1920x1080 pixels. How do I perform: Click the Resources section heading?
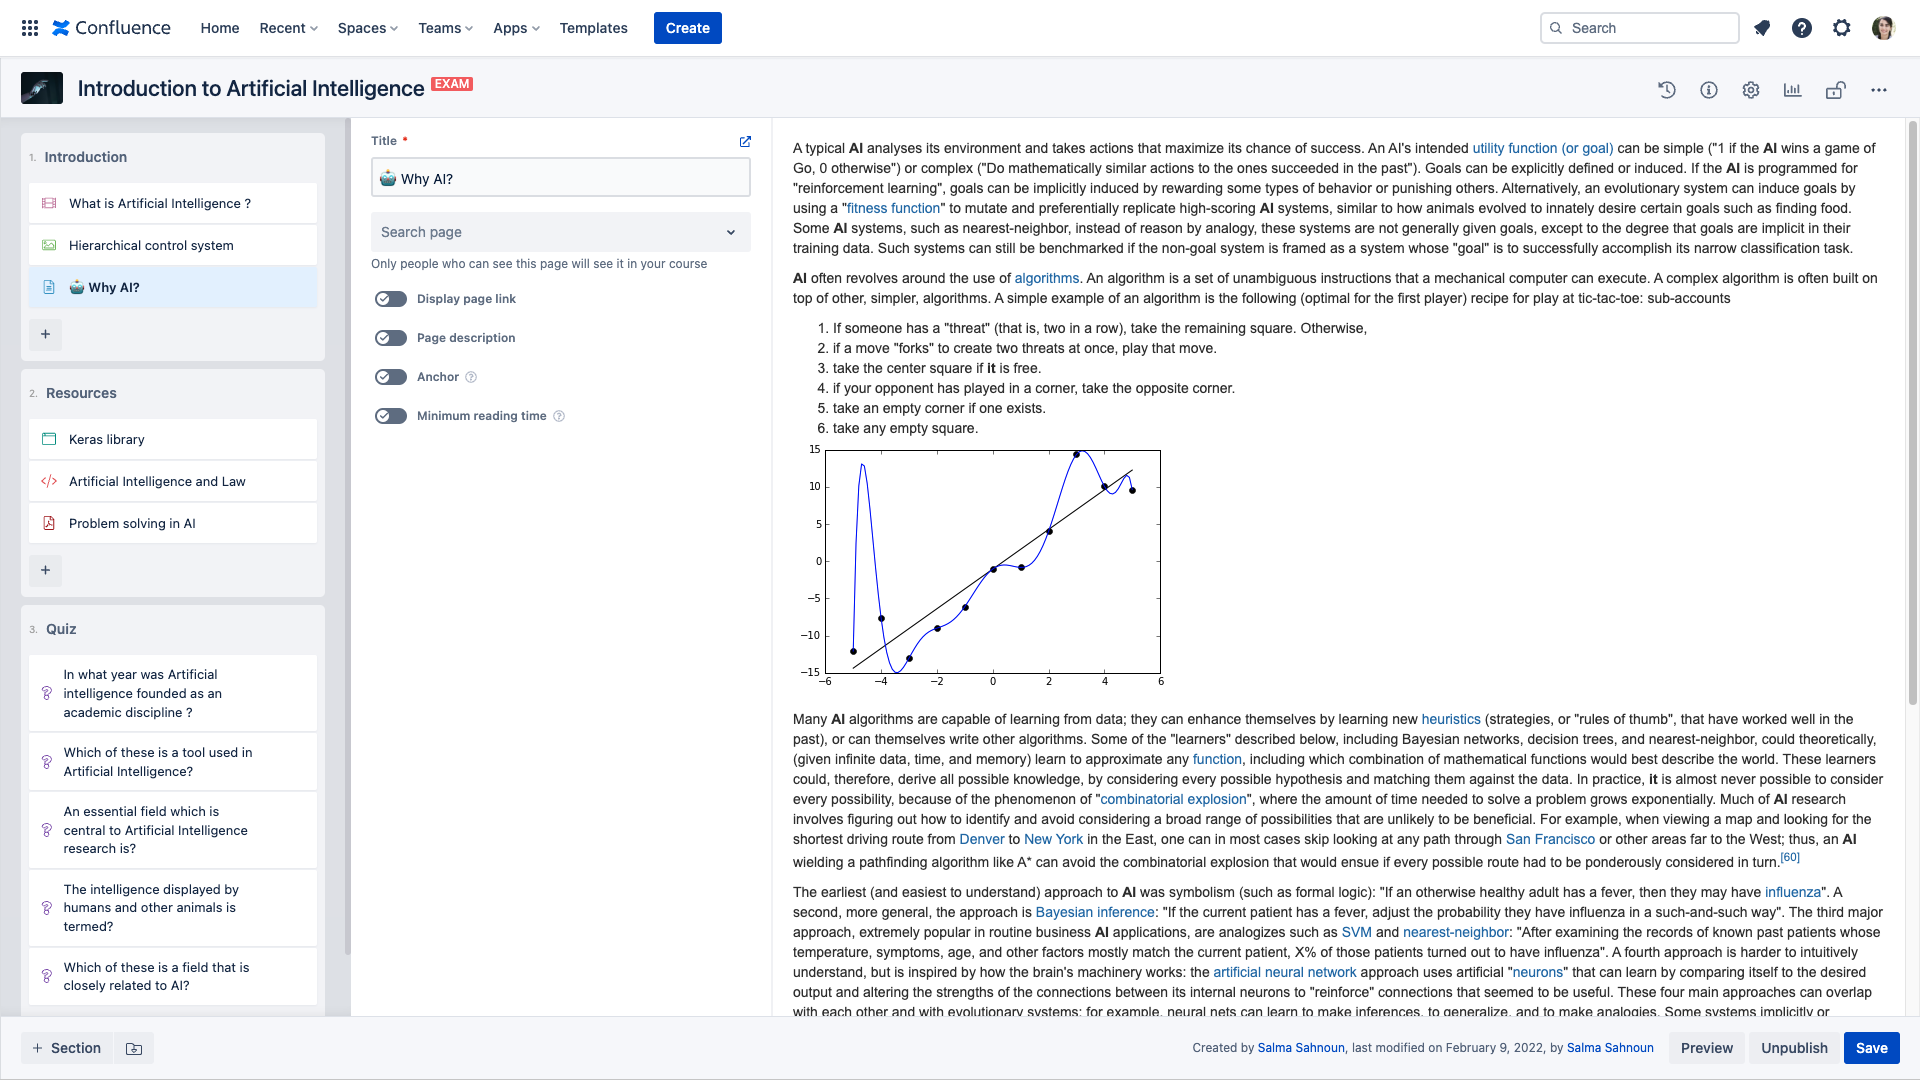(81, 393)
